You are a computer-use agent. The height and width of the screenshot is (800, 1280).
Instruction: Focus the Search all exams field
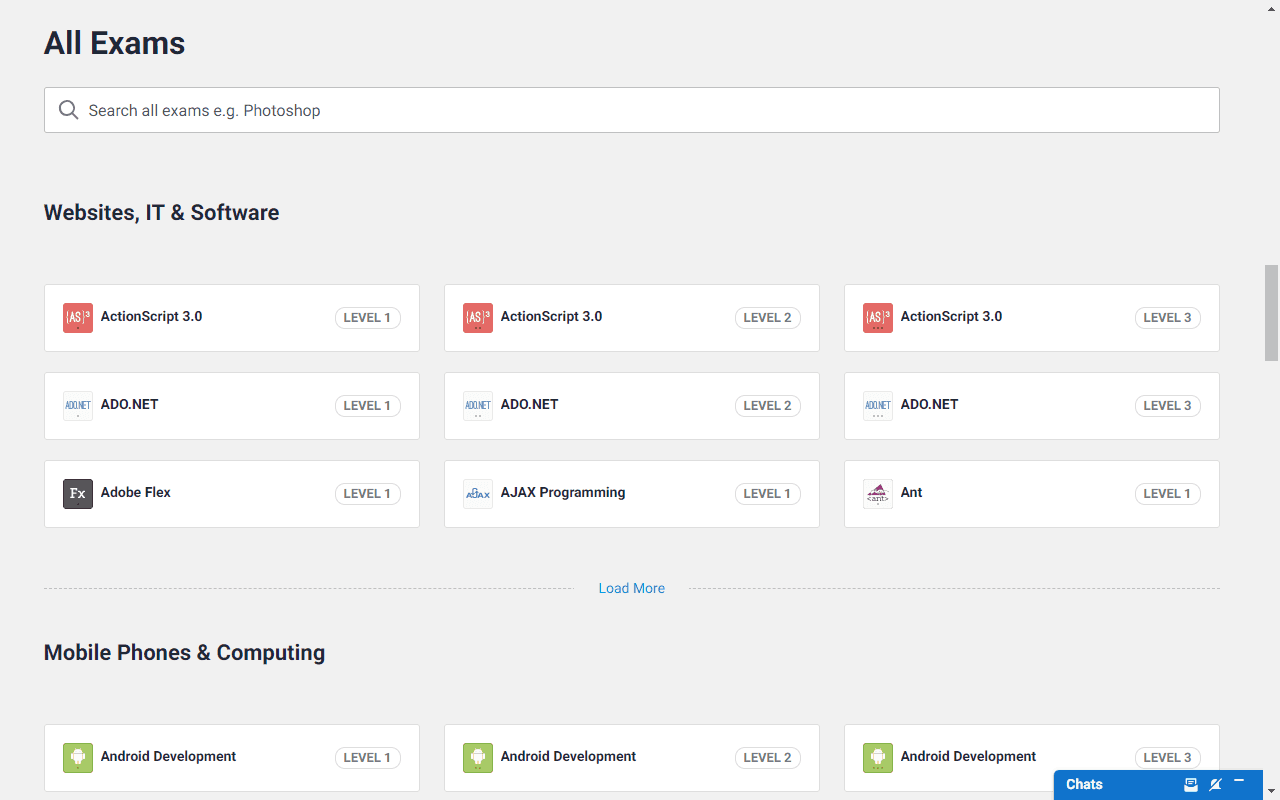point(632,110)
